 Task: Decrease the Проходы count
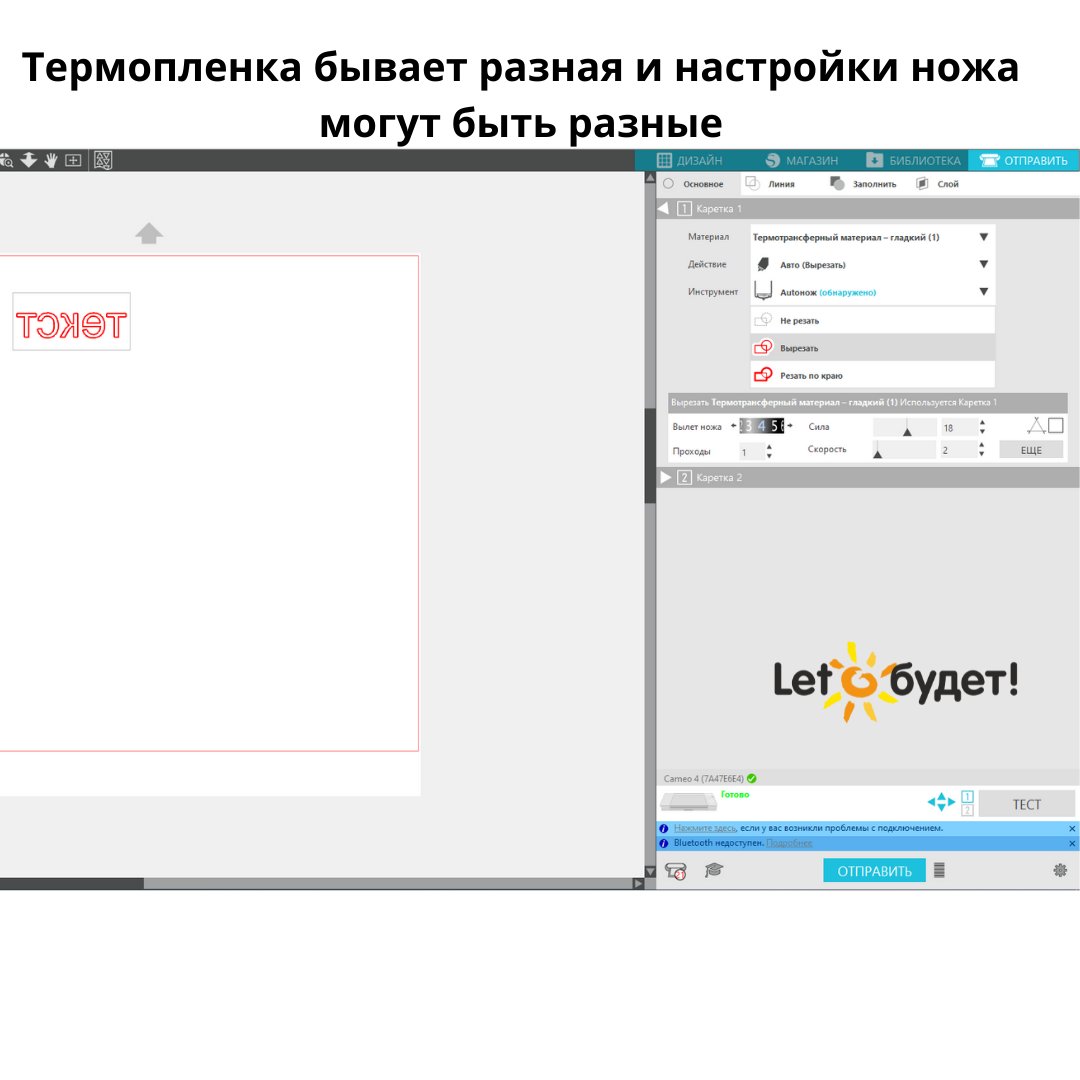(x=769, y=456)
